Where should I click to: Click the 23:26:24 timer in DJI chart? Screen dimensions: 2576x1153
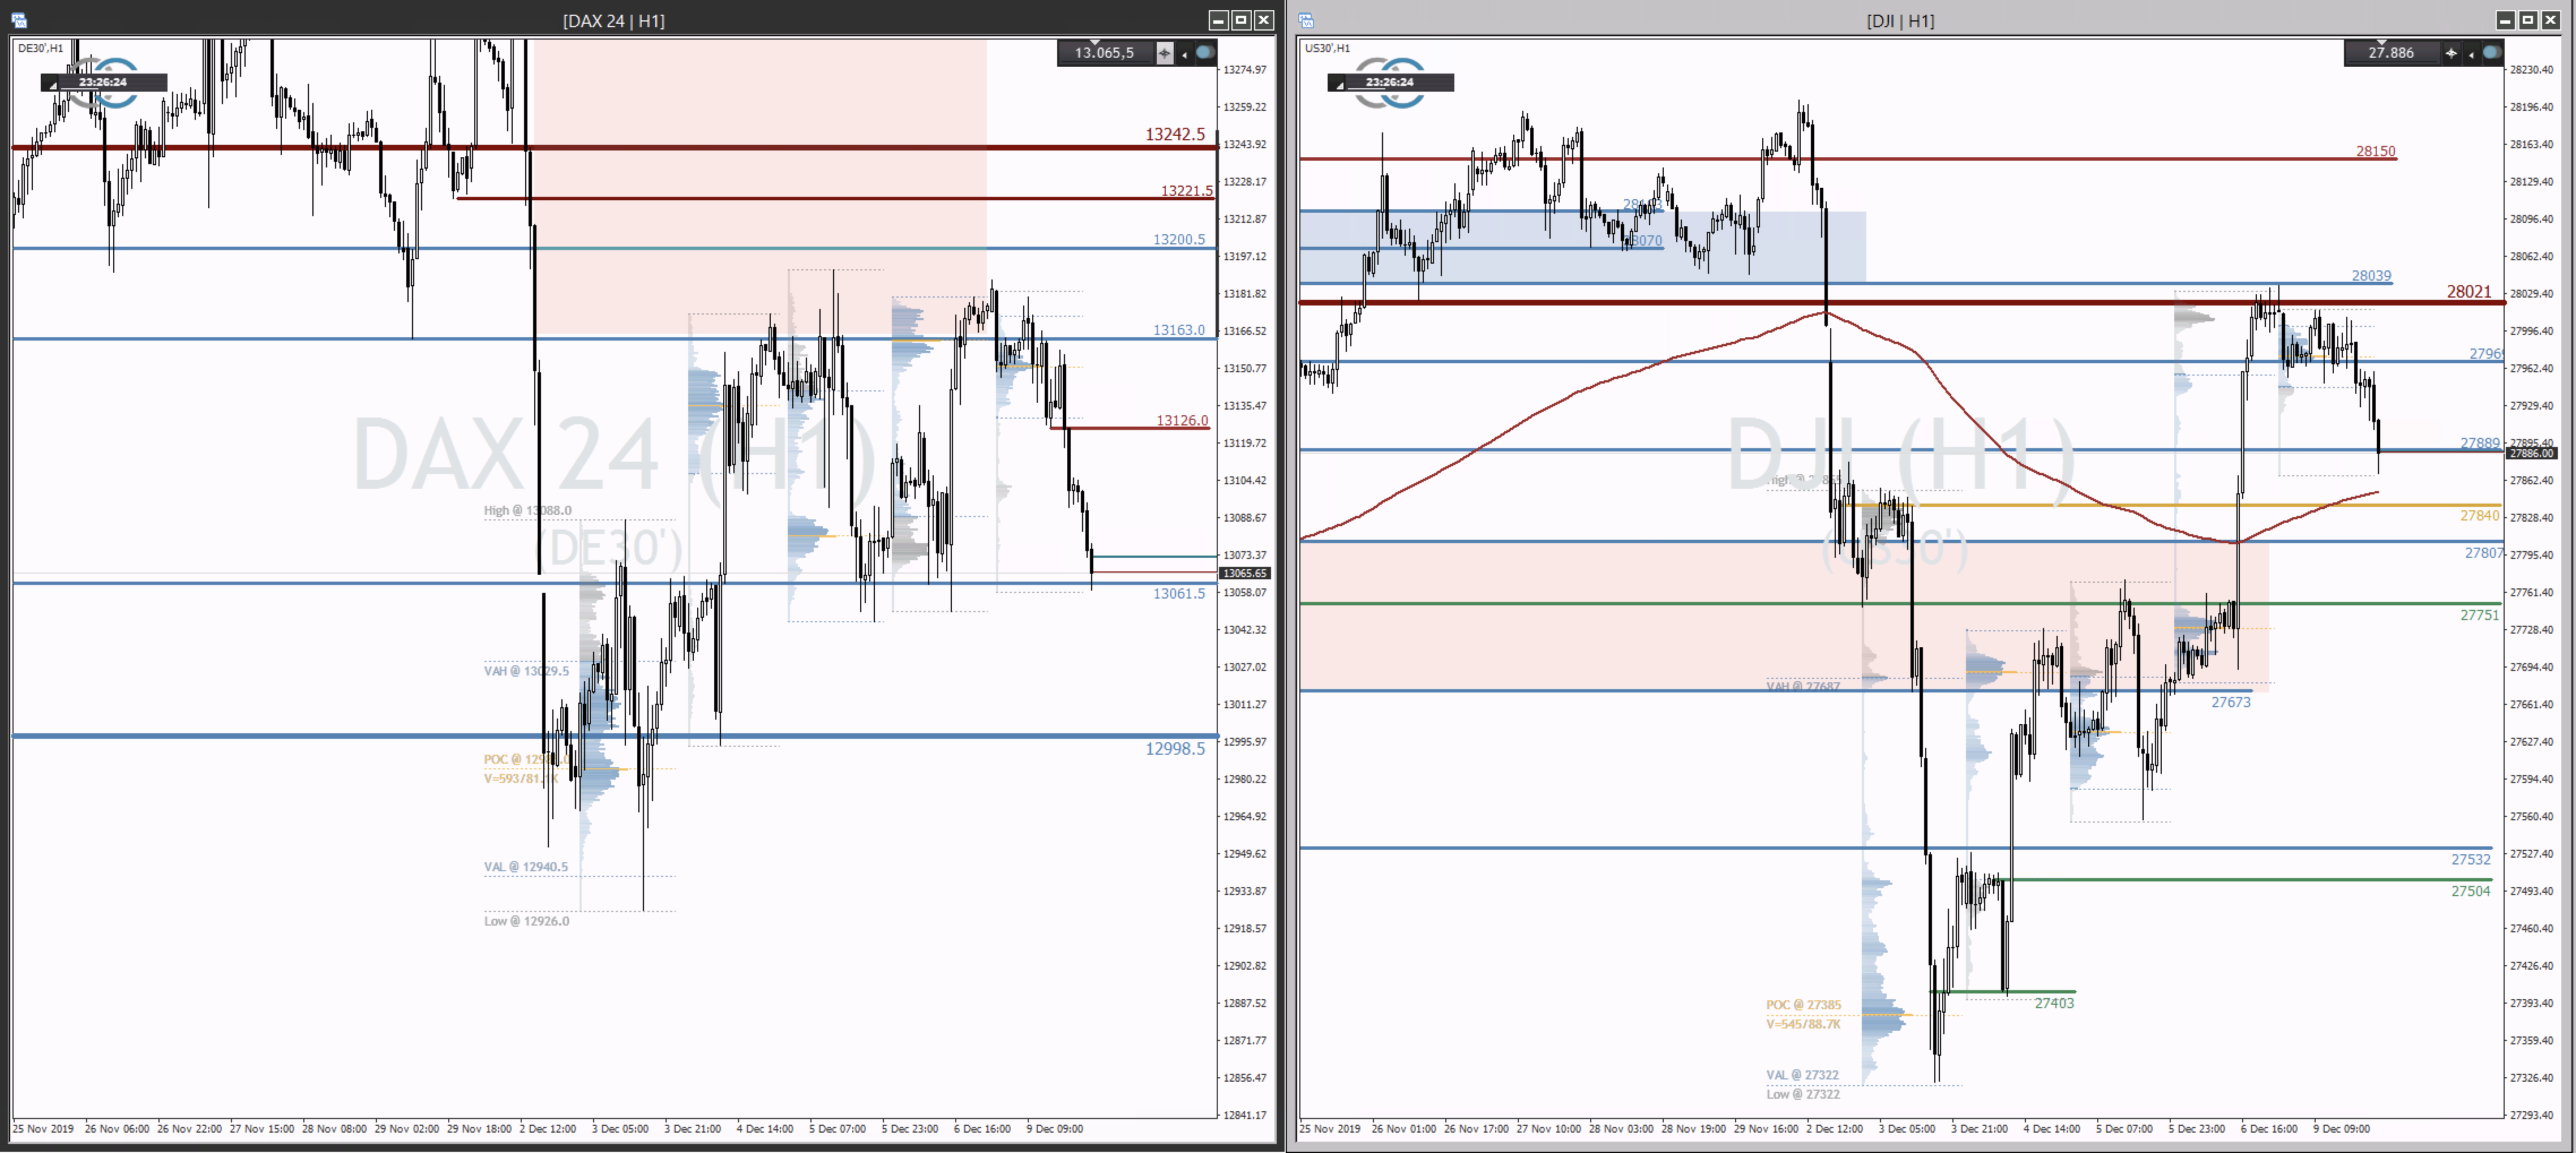tap(1390, 83)
